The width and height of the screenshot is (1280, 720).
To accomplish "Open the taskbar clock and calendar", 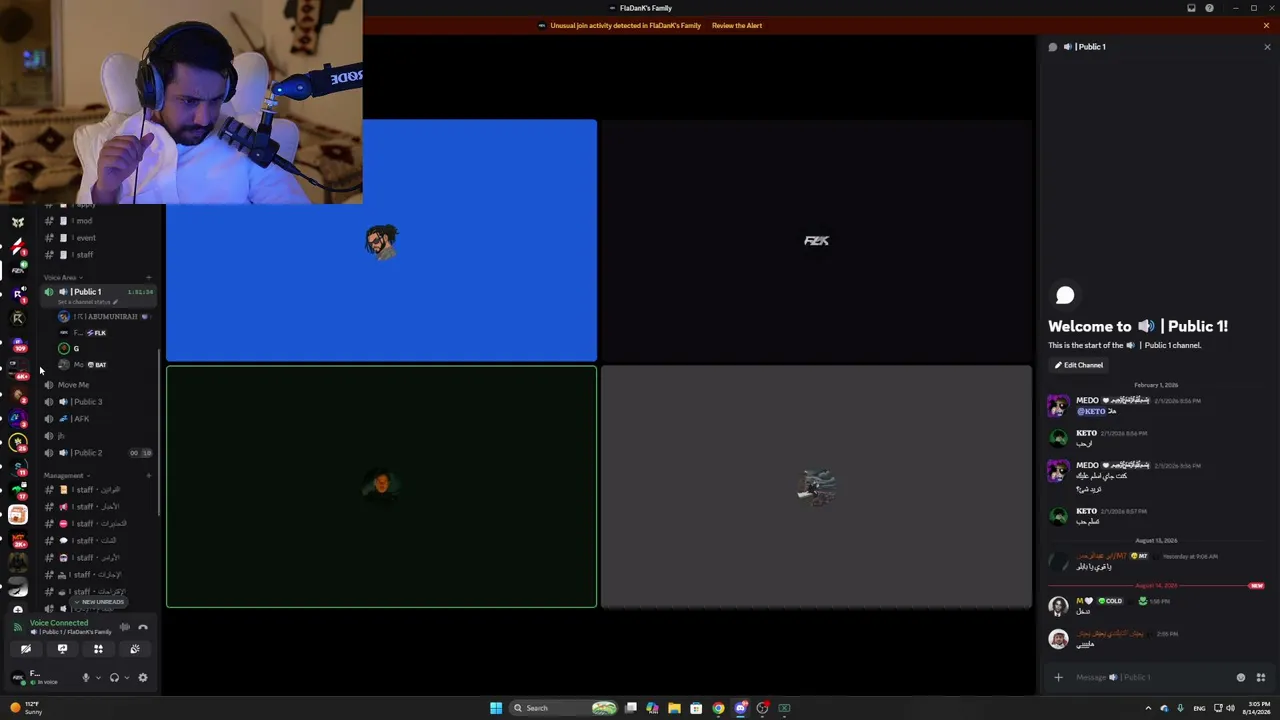I will click(1255, 708).
